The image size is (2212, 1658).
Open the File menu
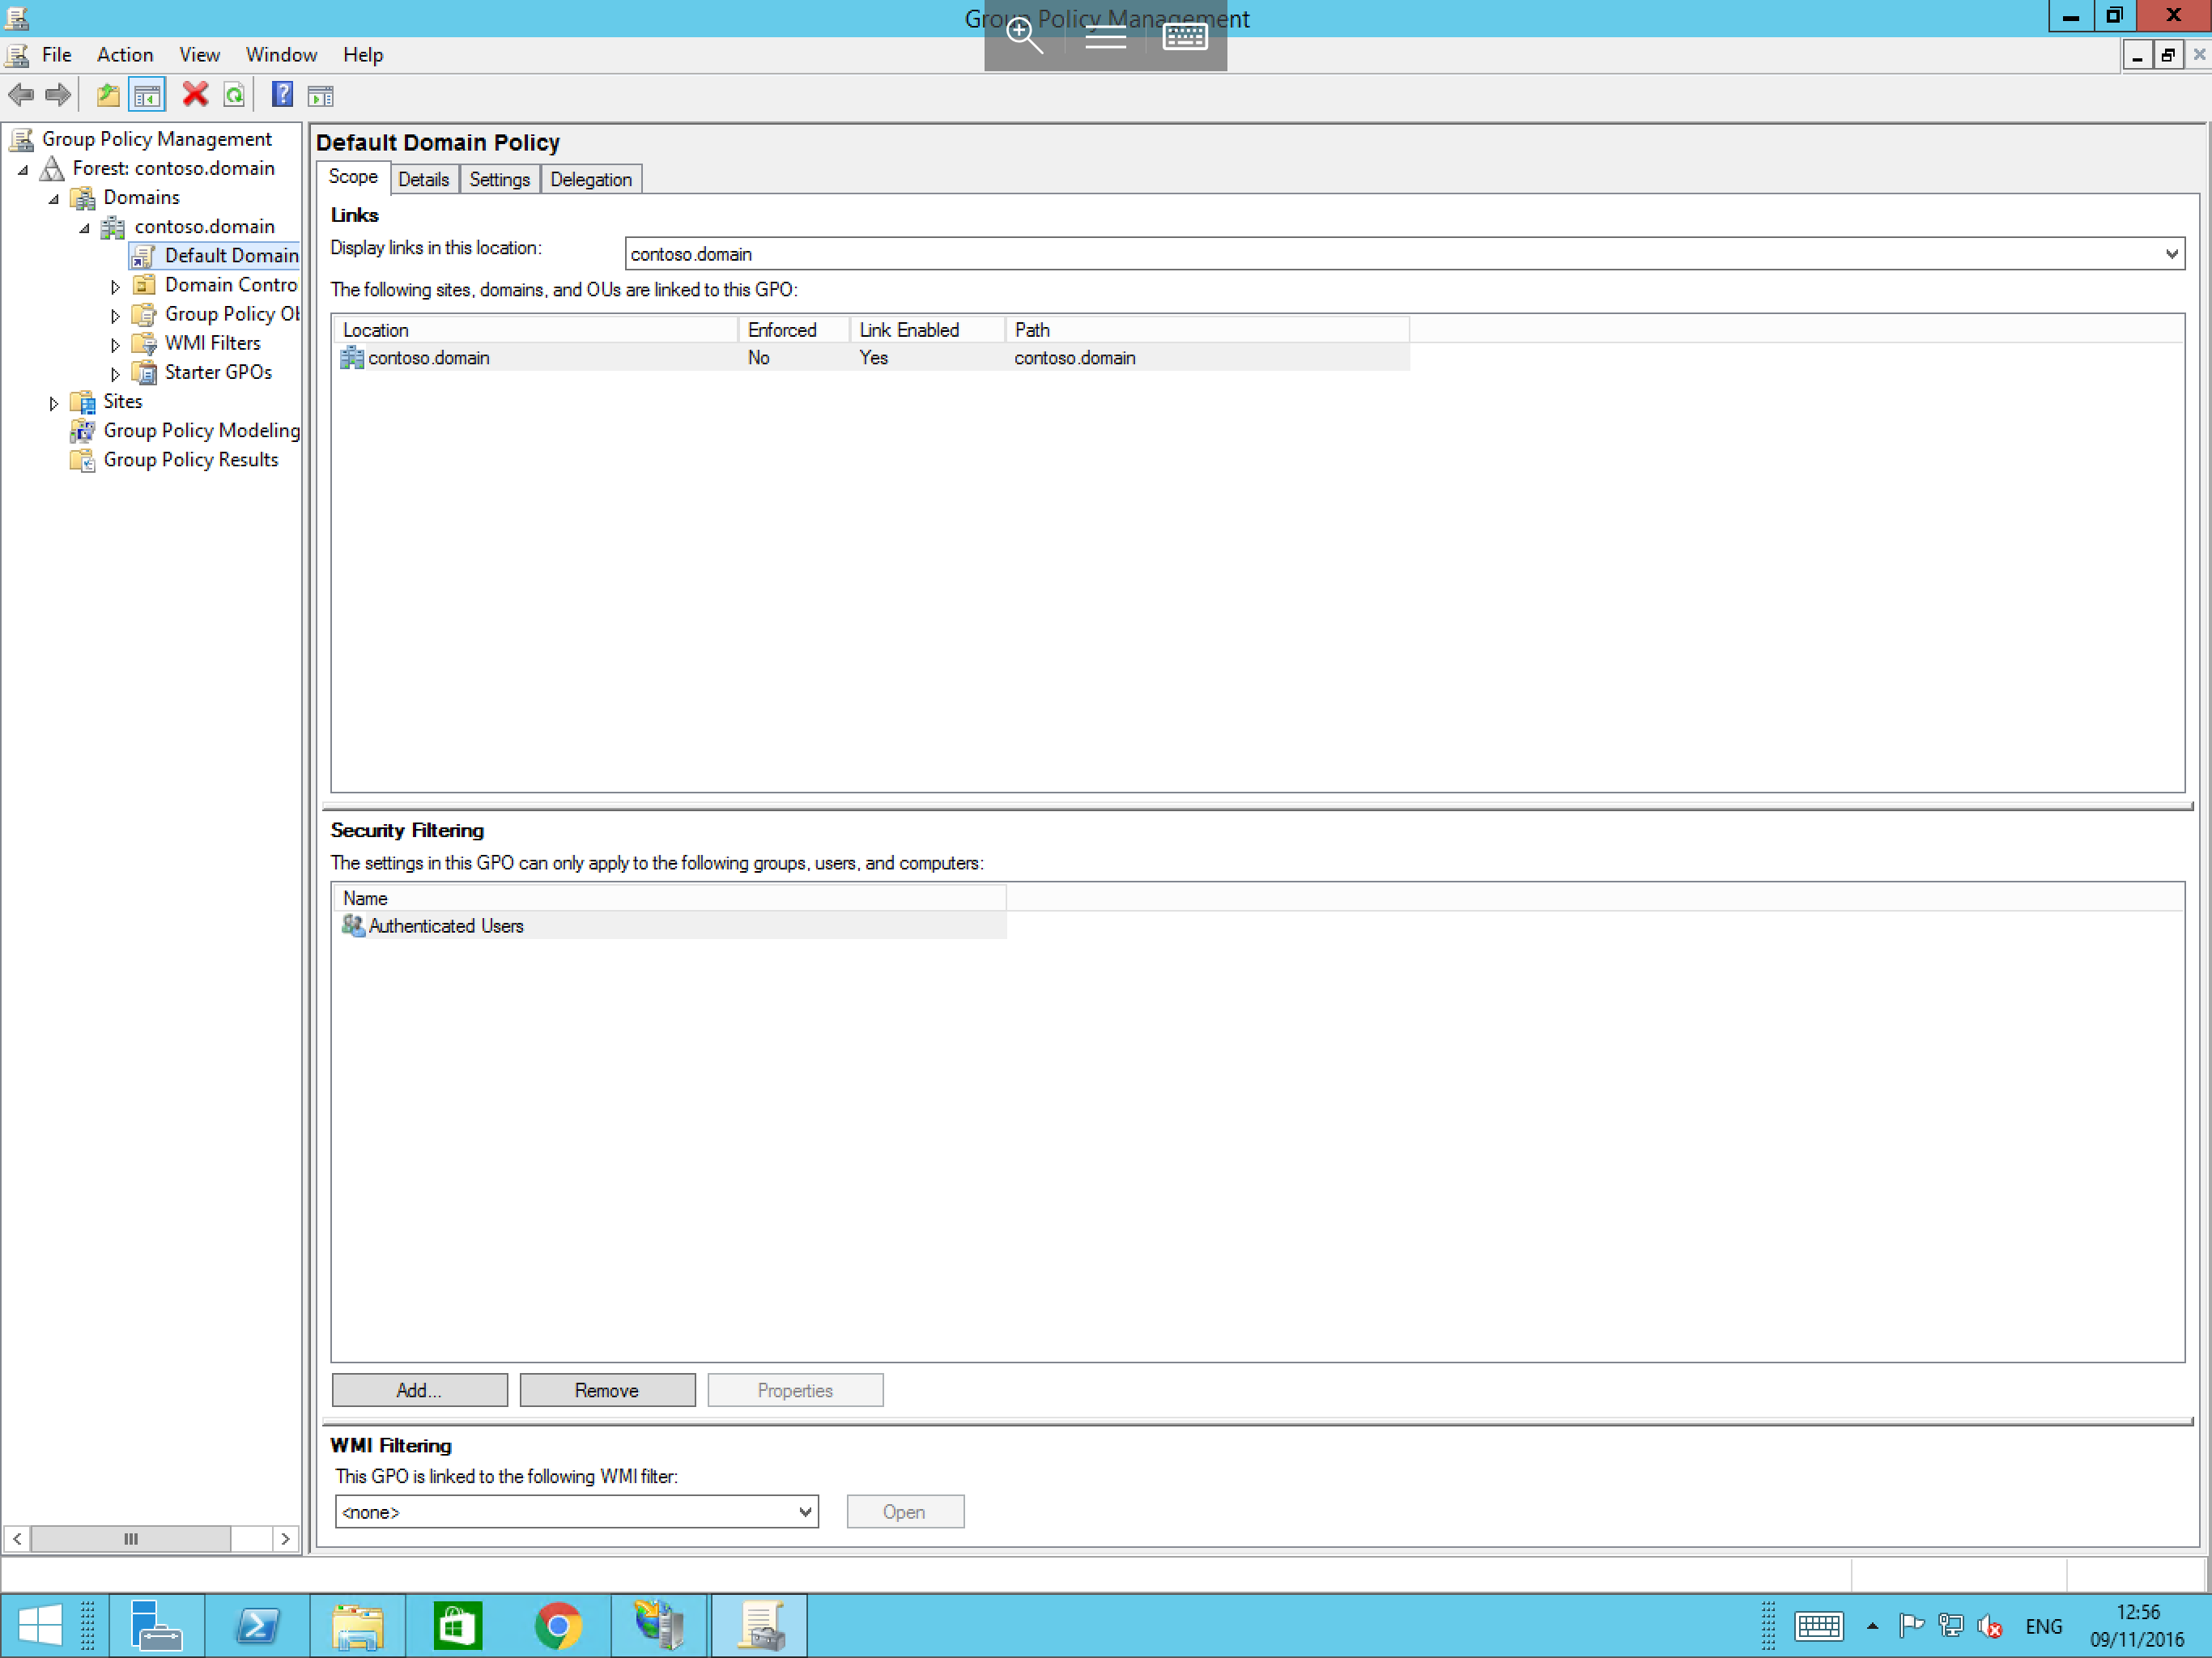(x=56, y=55)
